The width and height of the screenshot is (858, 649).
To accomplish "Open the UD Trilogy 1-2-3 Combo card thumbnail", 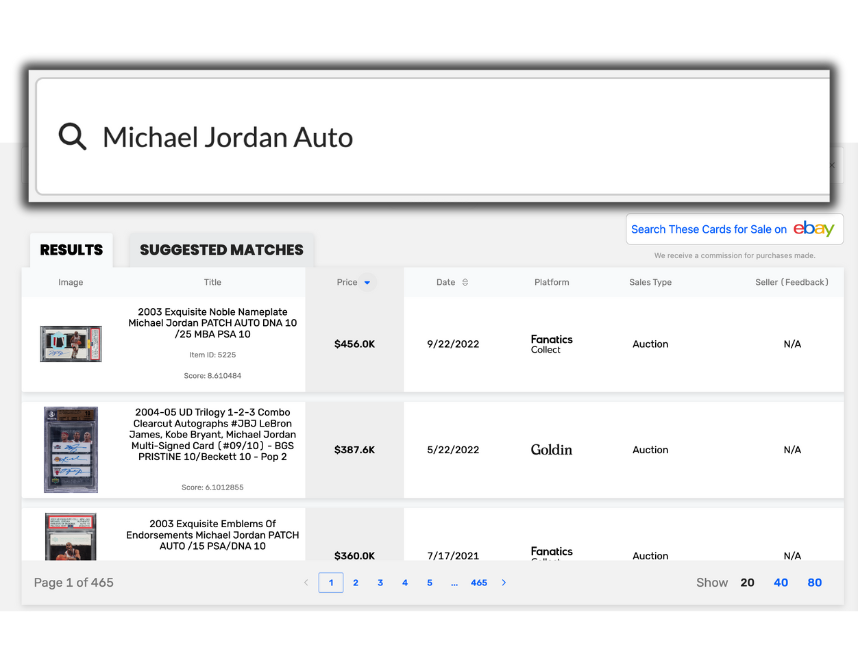I will click(71, 449).
